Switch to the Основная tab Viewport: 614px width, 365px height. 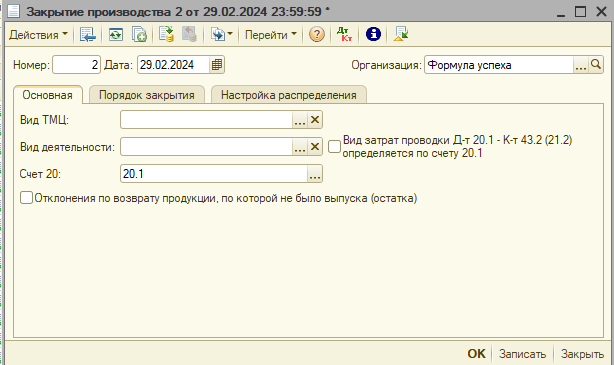(x=47, y=95)
